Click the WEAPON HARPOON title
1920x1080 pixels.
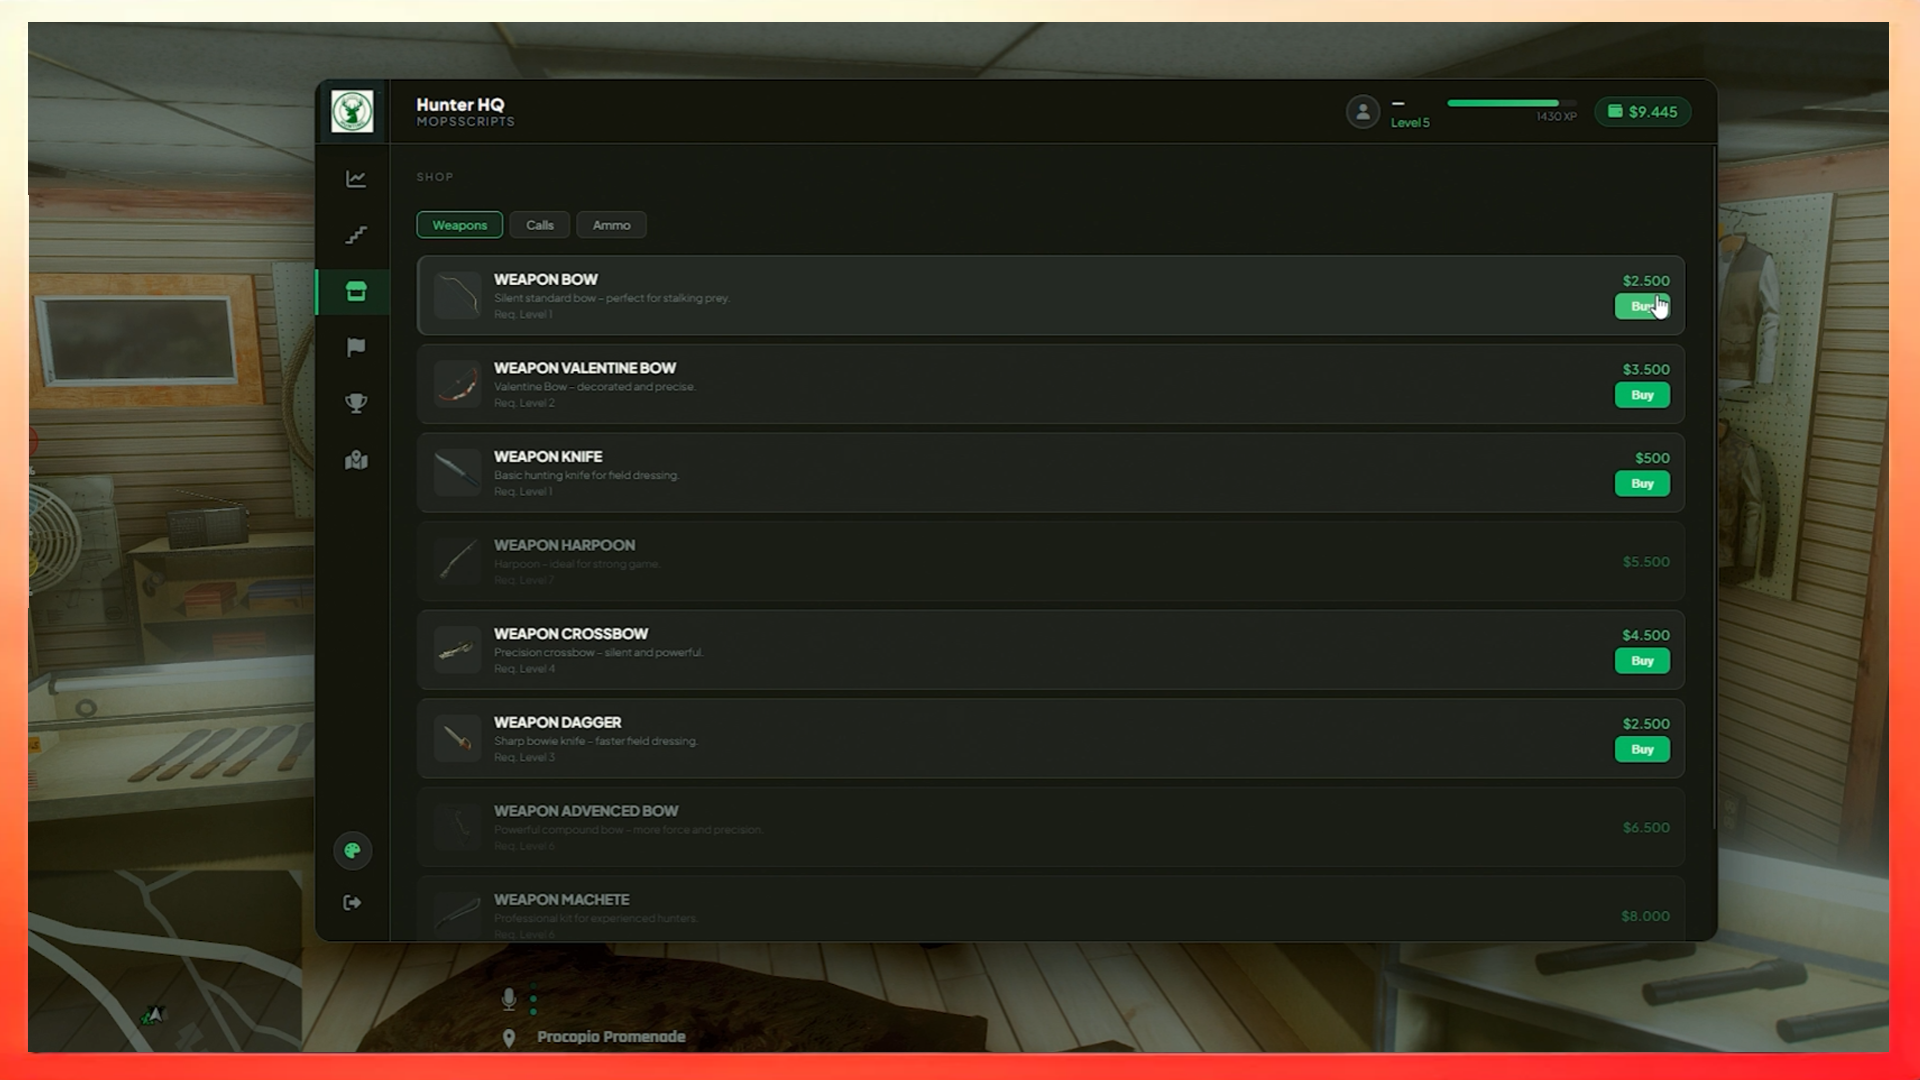(564, 545)
